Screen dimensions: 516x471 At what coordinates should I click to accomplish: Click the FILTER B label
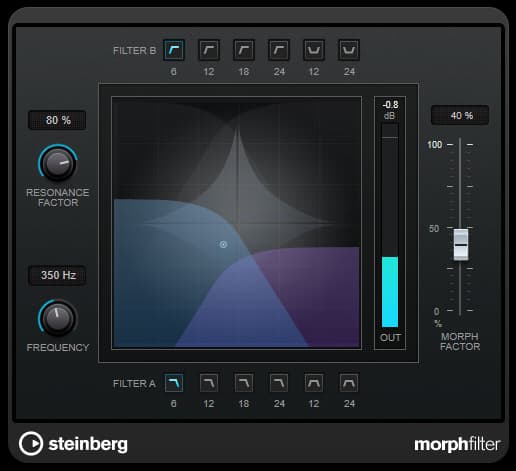(134, 51)
